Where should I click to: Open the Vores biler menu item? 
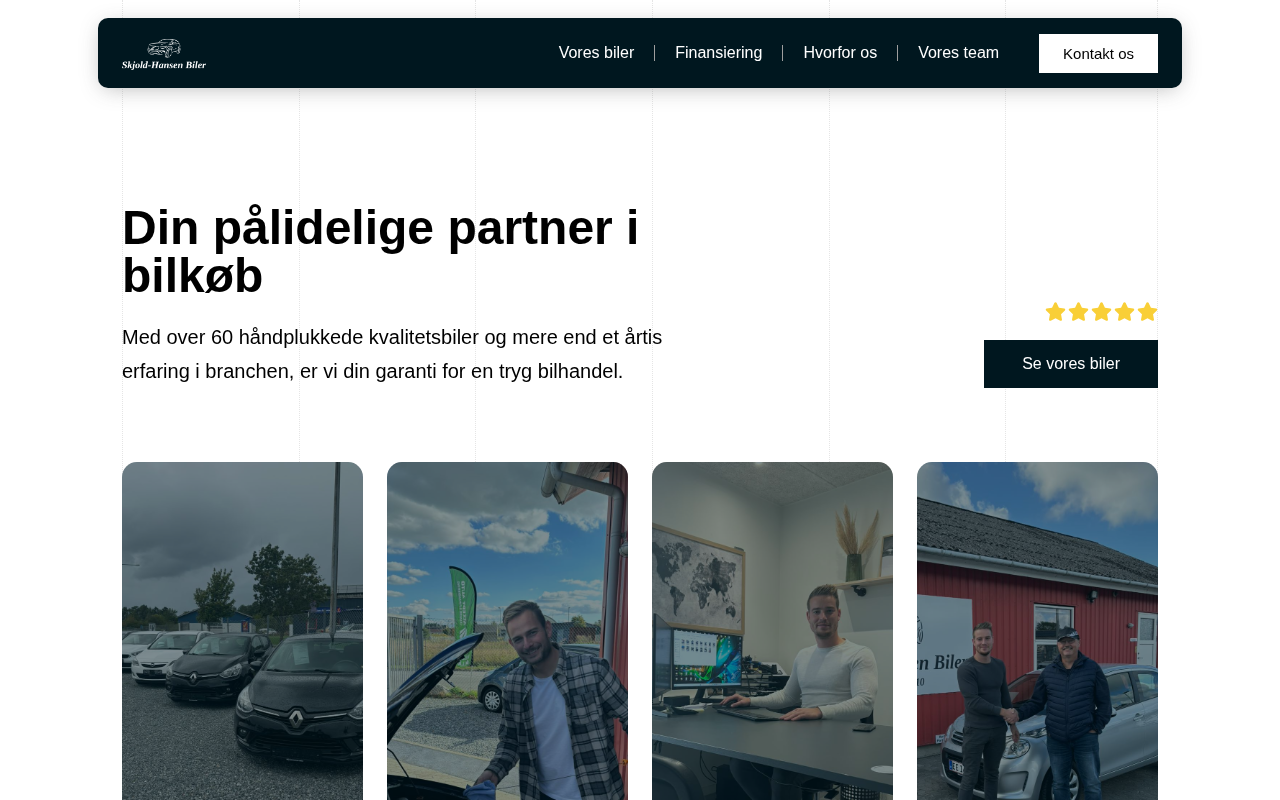click(x=596, y=53)
